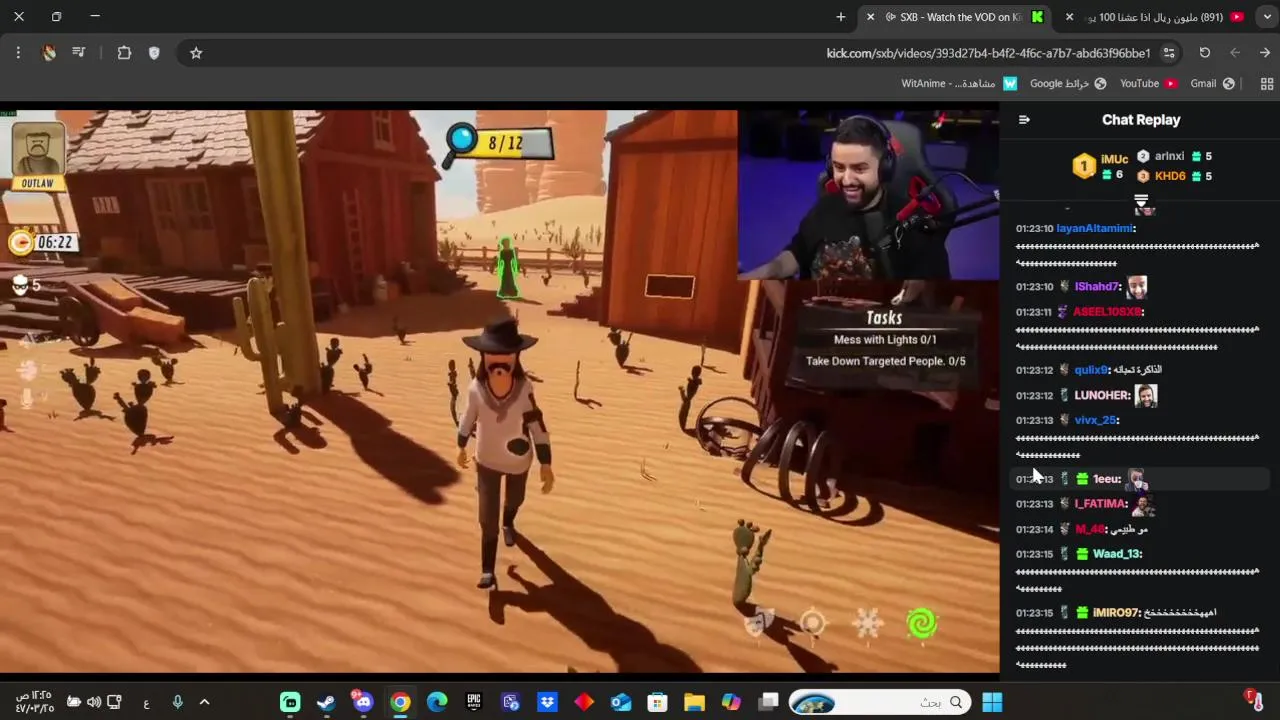Screen dimensions: 1280x720
Task: Click the shield extension icon
Action: pos(154,53)
